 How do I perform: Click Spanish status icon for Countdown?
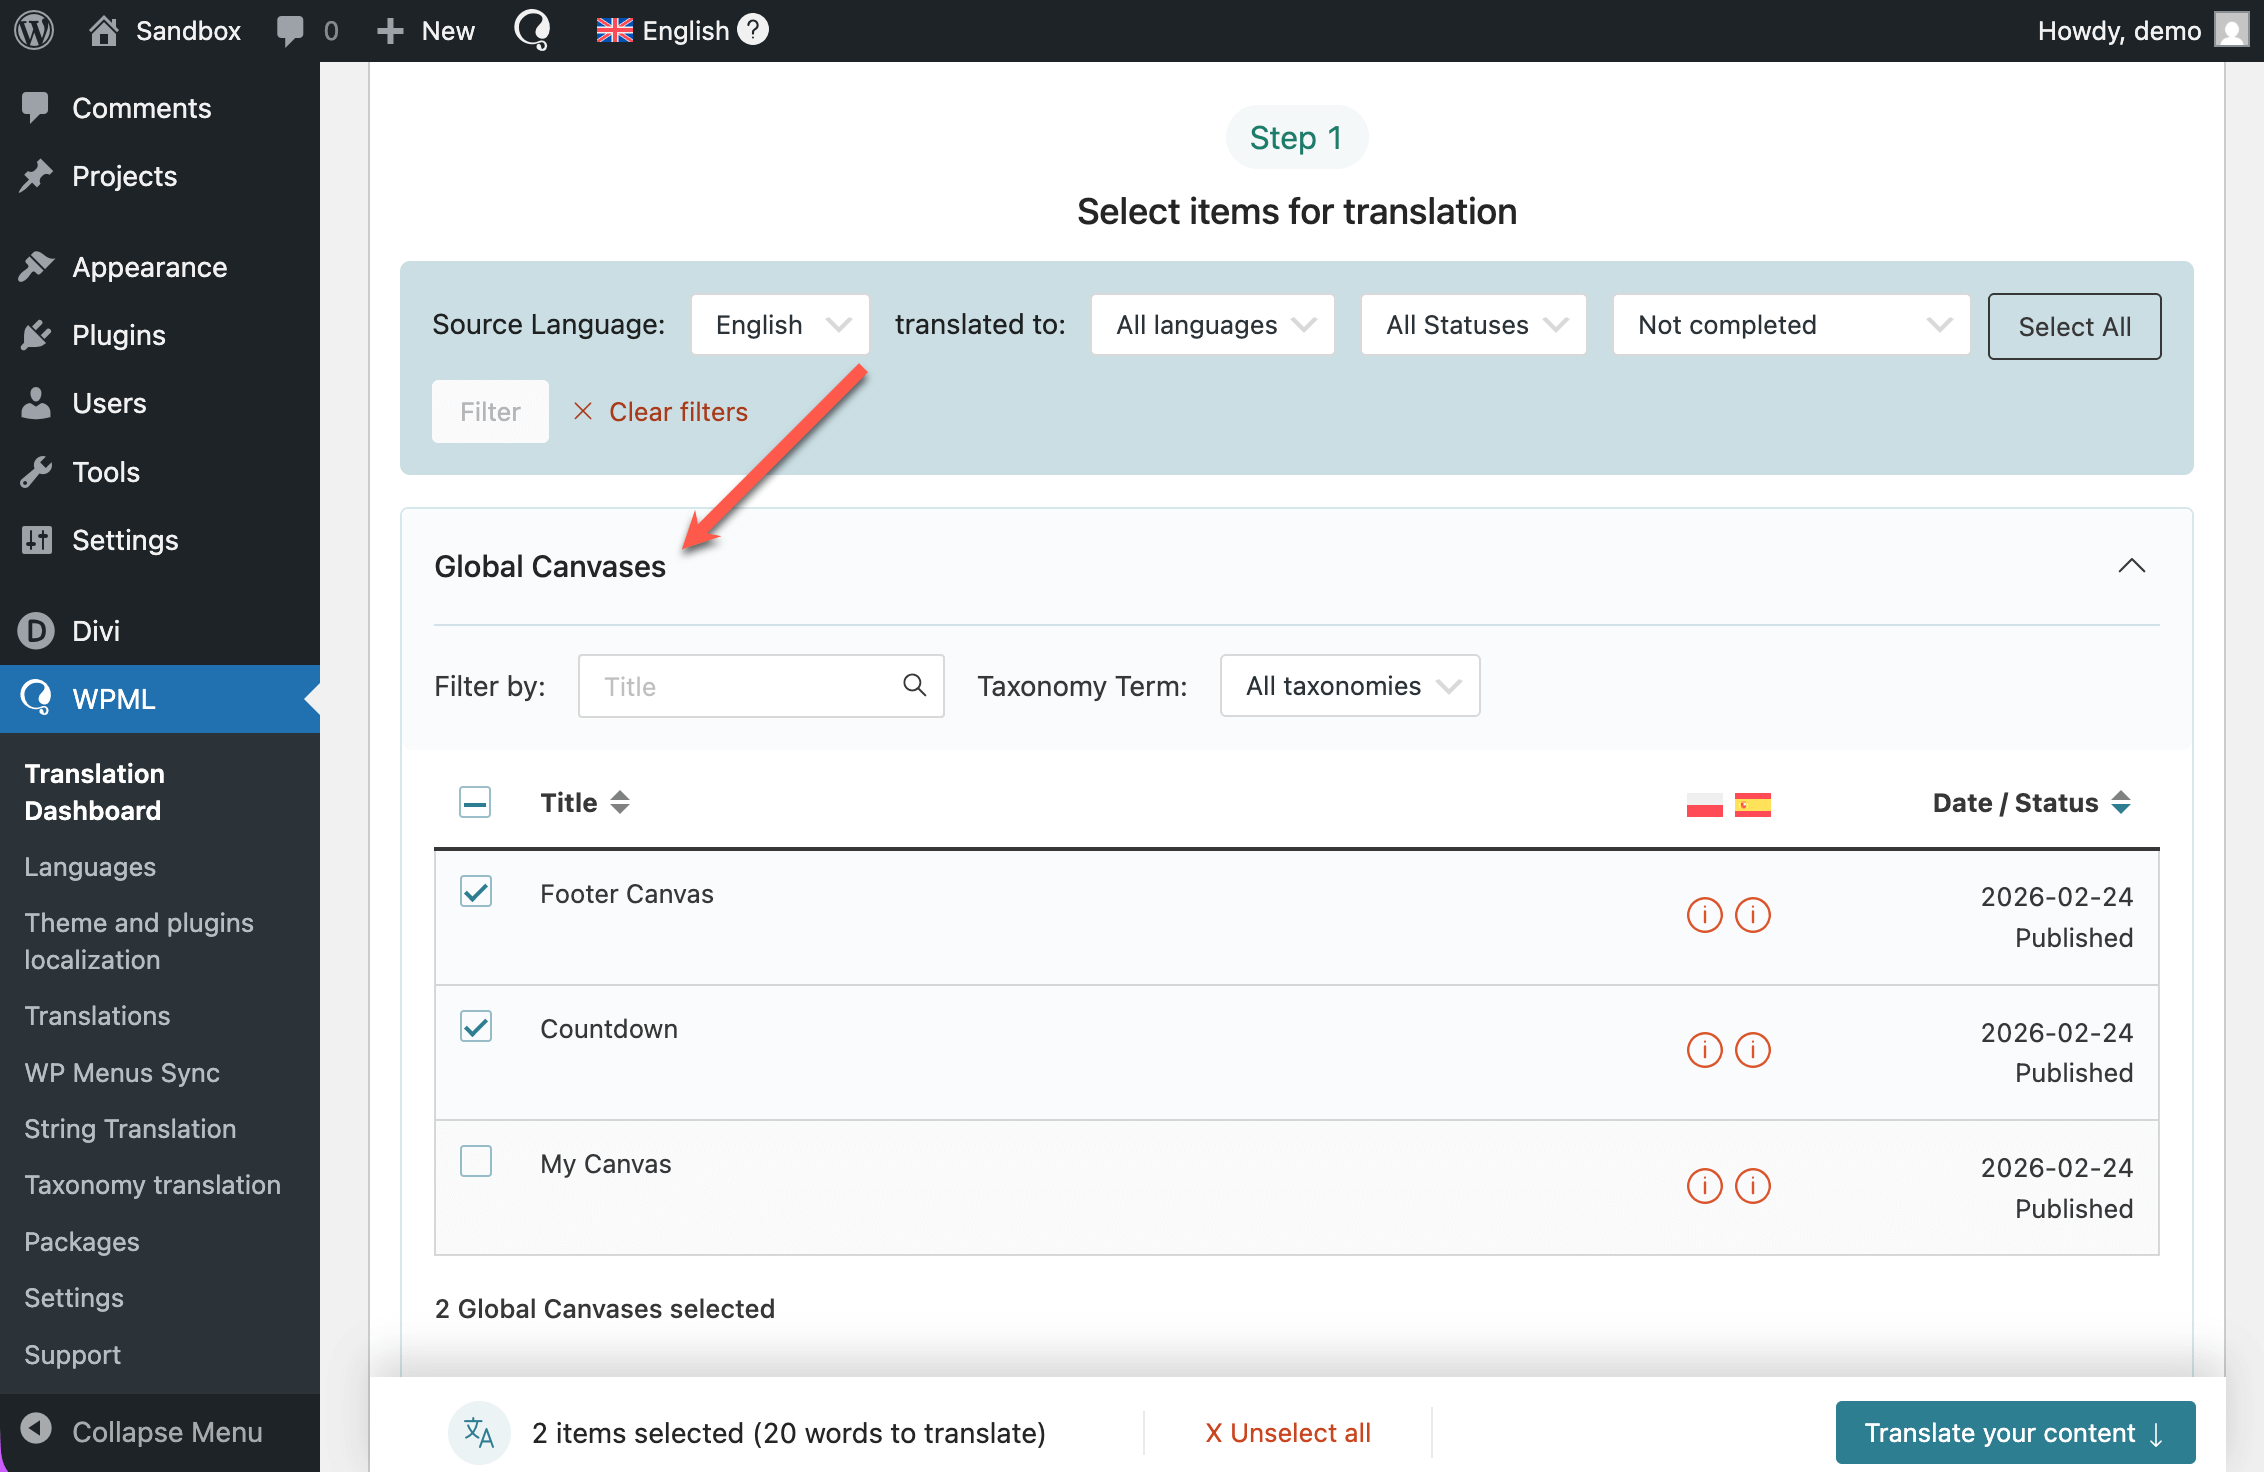[x=1752, y=1050]
